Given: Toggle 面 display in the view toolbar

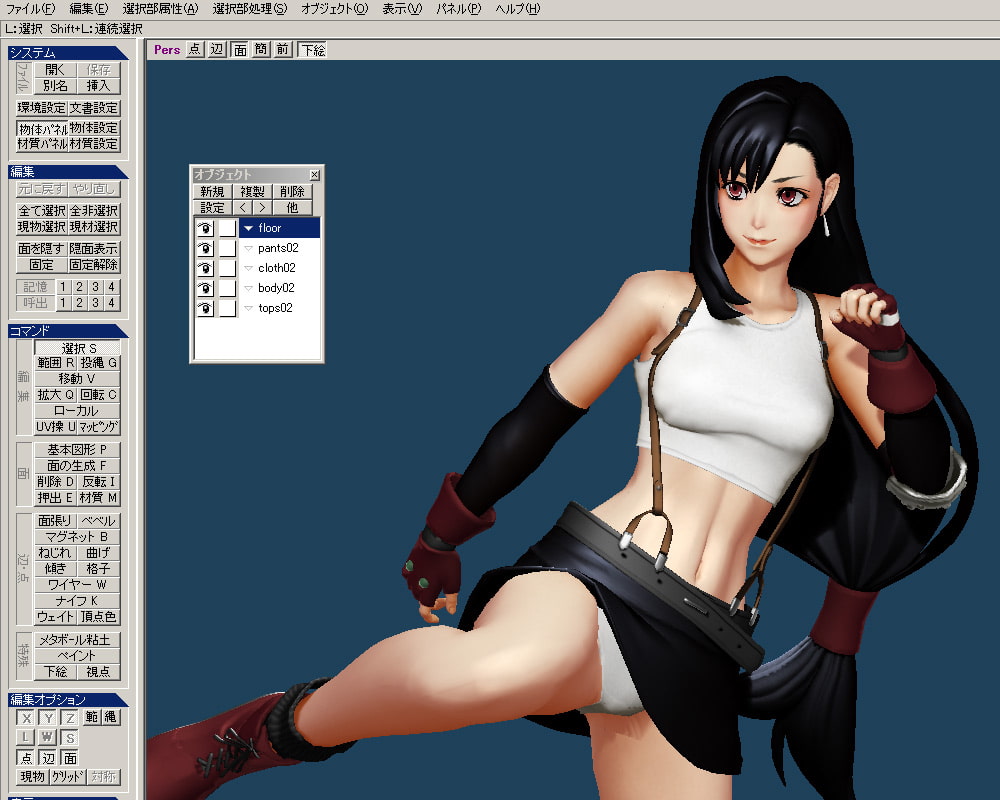Looking at the screenshot, I should [240, 50].
